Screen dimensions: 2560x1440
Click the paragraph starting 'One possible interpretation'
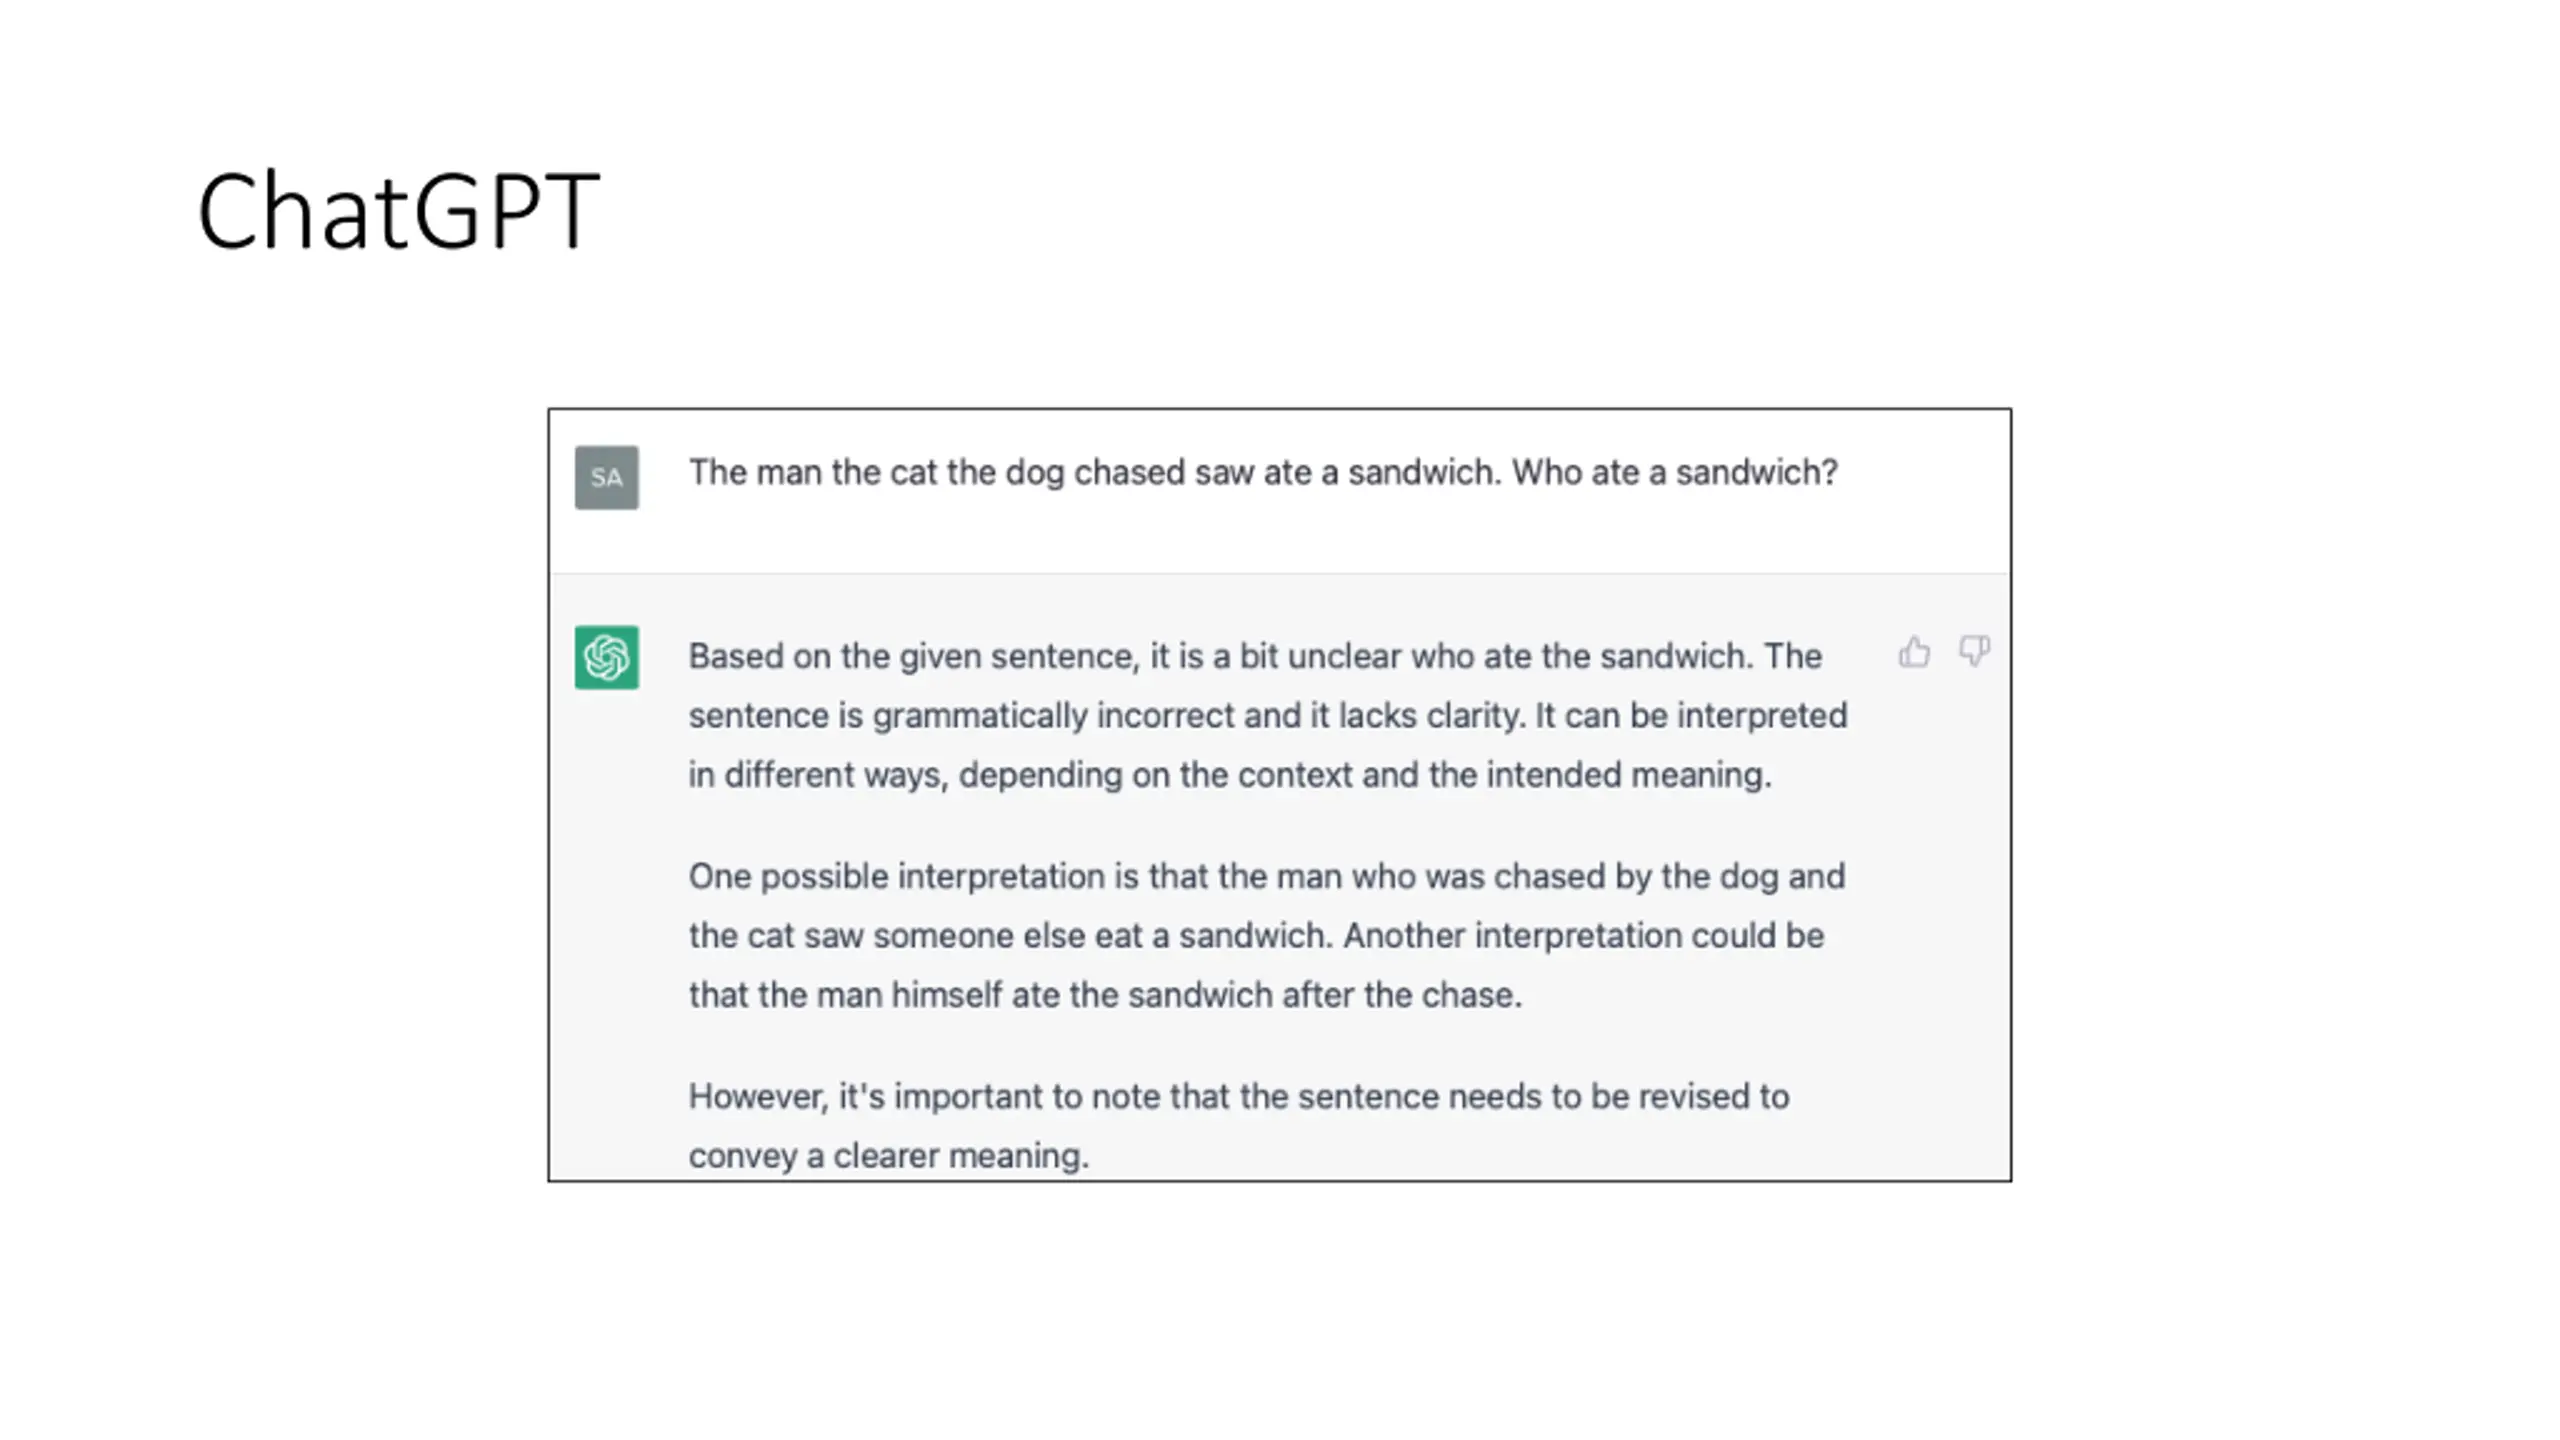point(1266,935)
